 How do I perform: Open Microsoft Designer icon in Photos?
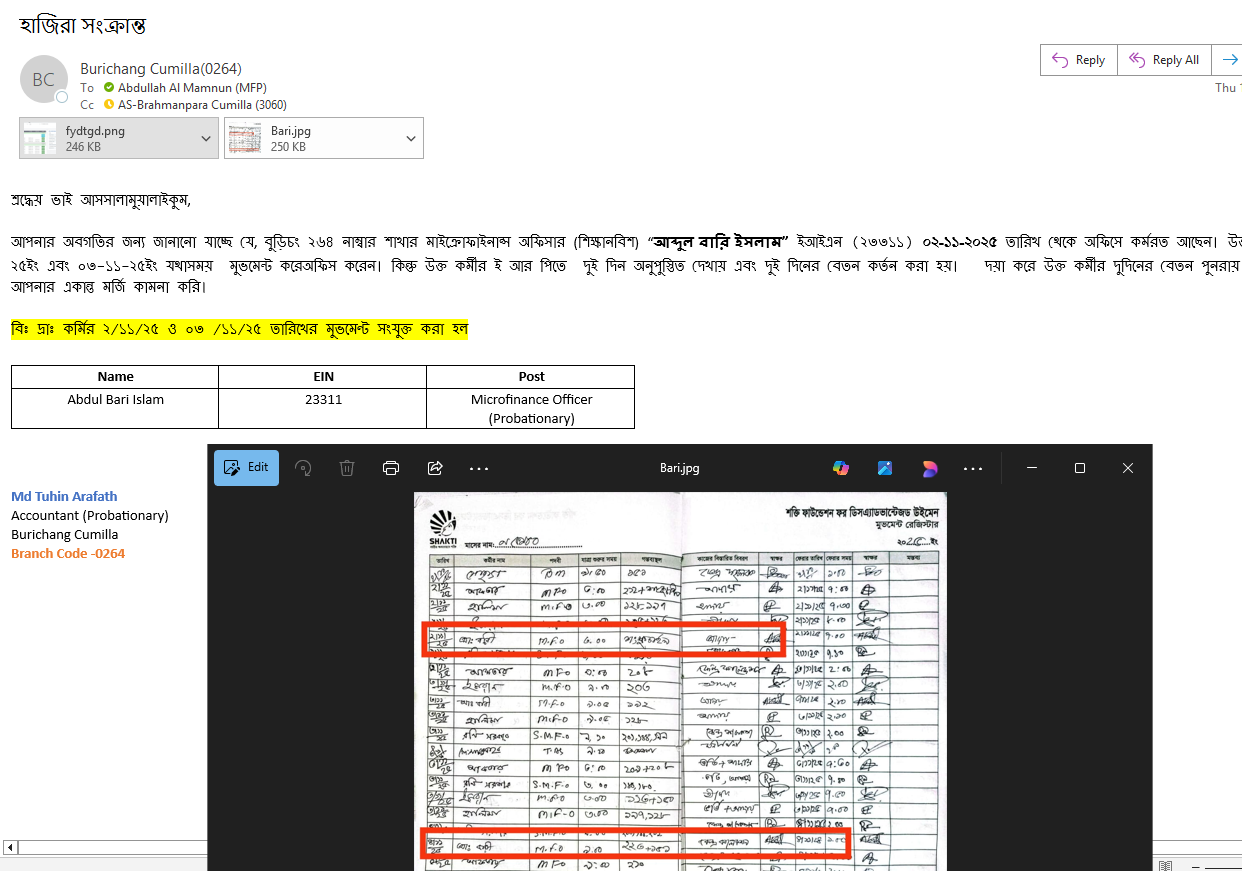[x=885, y=468]
